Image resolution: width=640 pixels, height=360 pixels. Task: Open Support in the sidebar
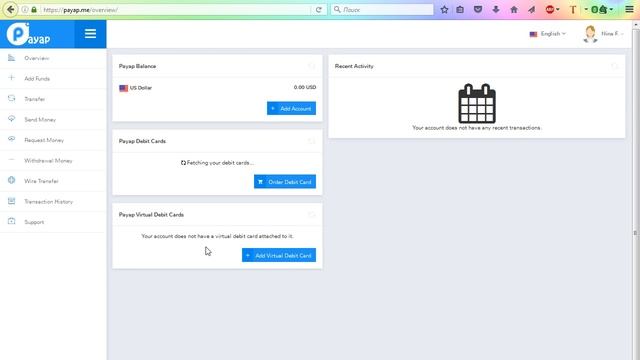click(x=53, y=222)
